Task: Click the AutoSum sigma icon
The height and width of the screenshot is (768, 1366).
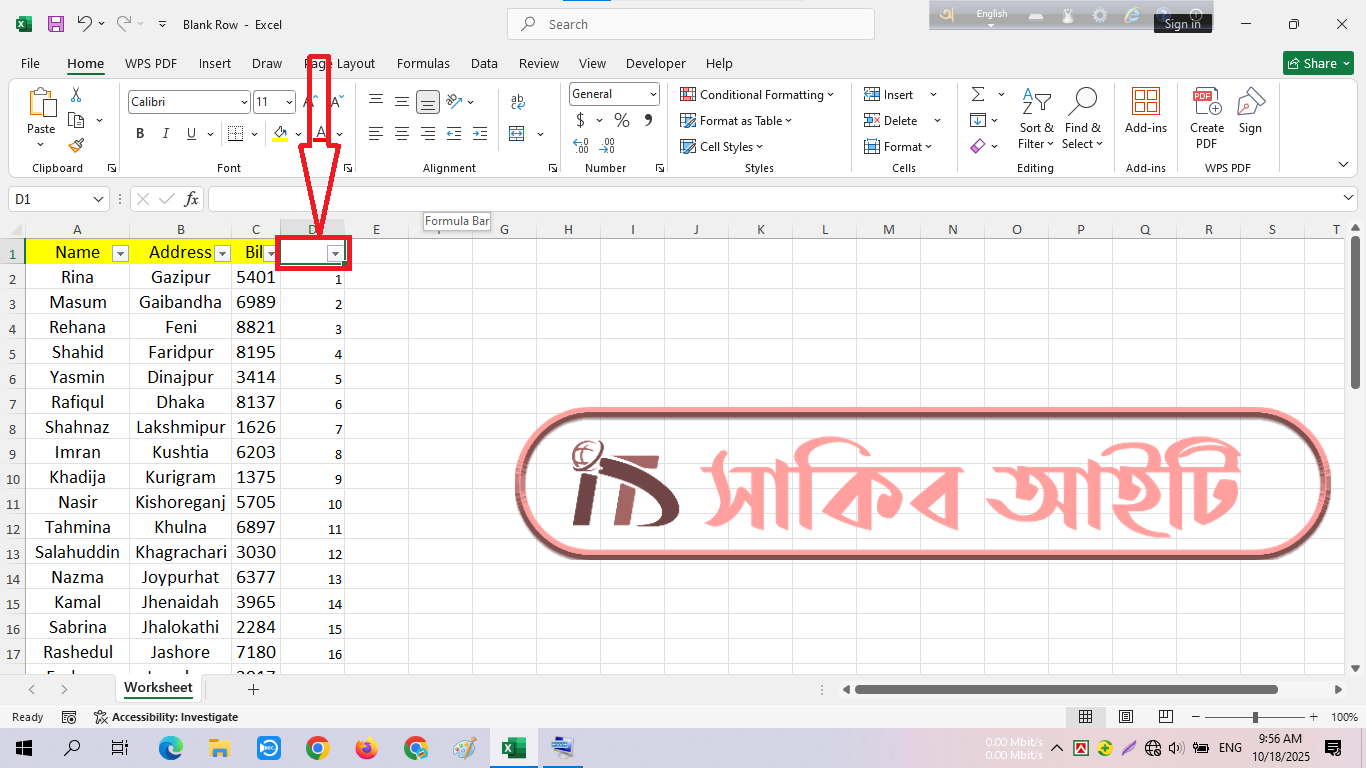Action: pyautogui.click(x=977, y=94)
